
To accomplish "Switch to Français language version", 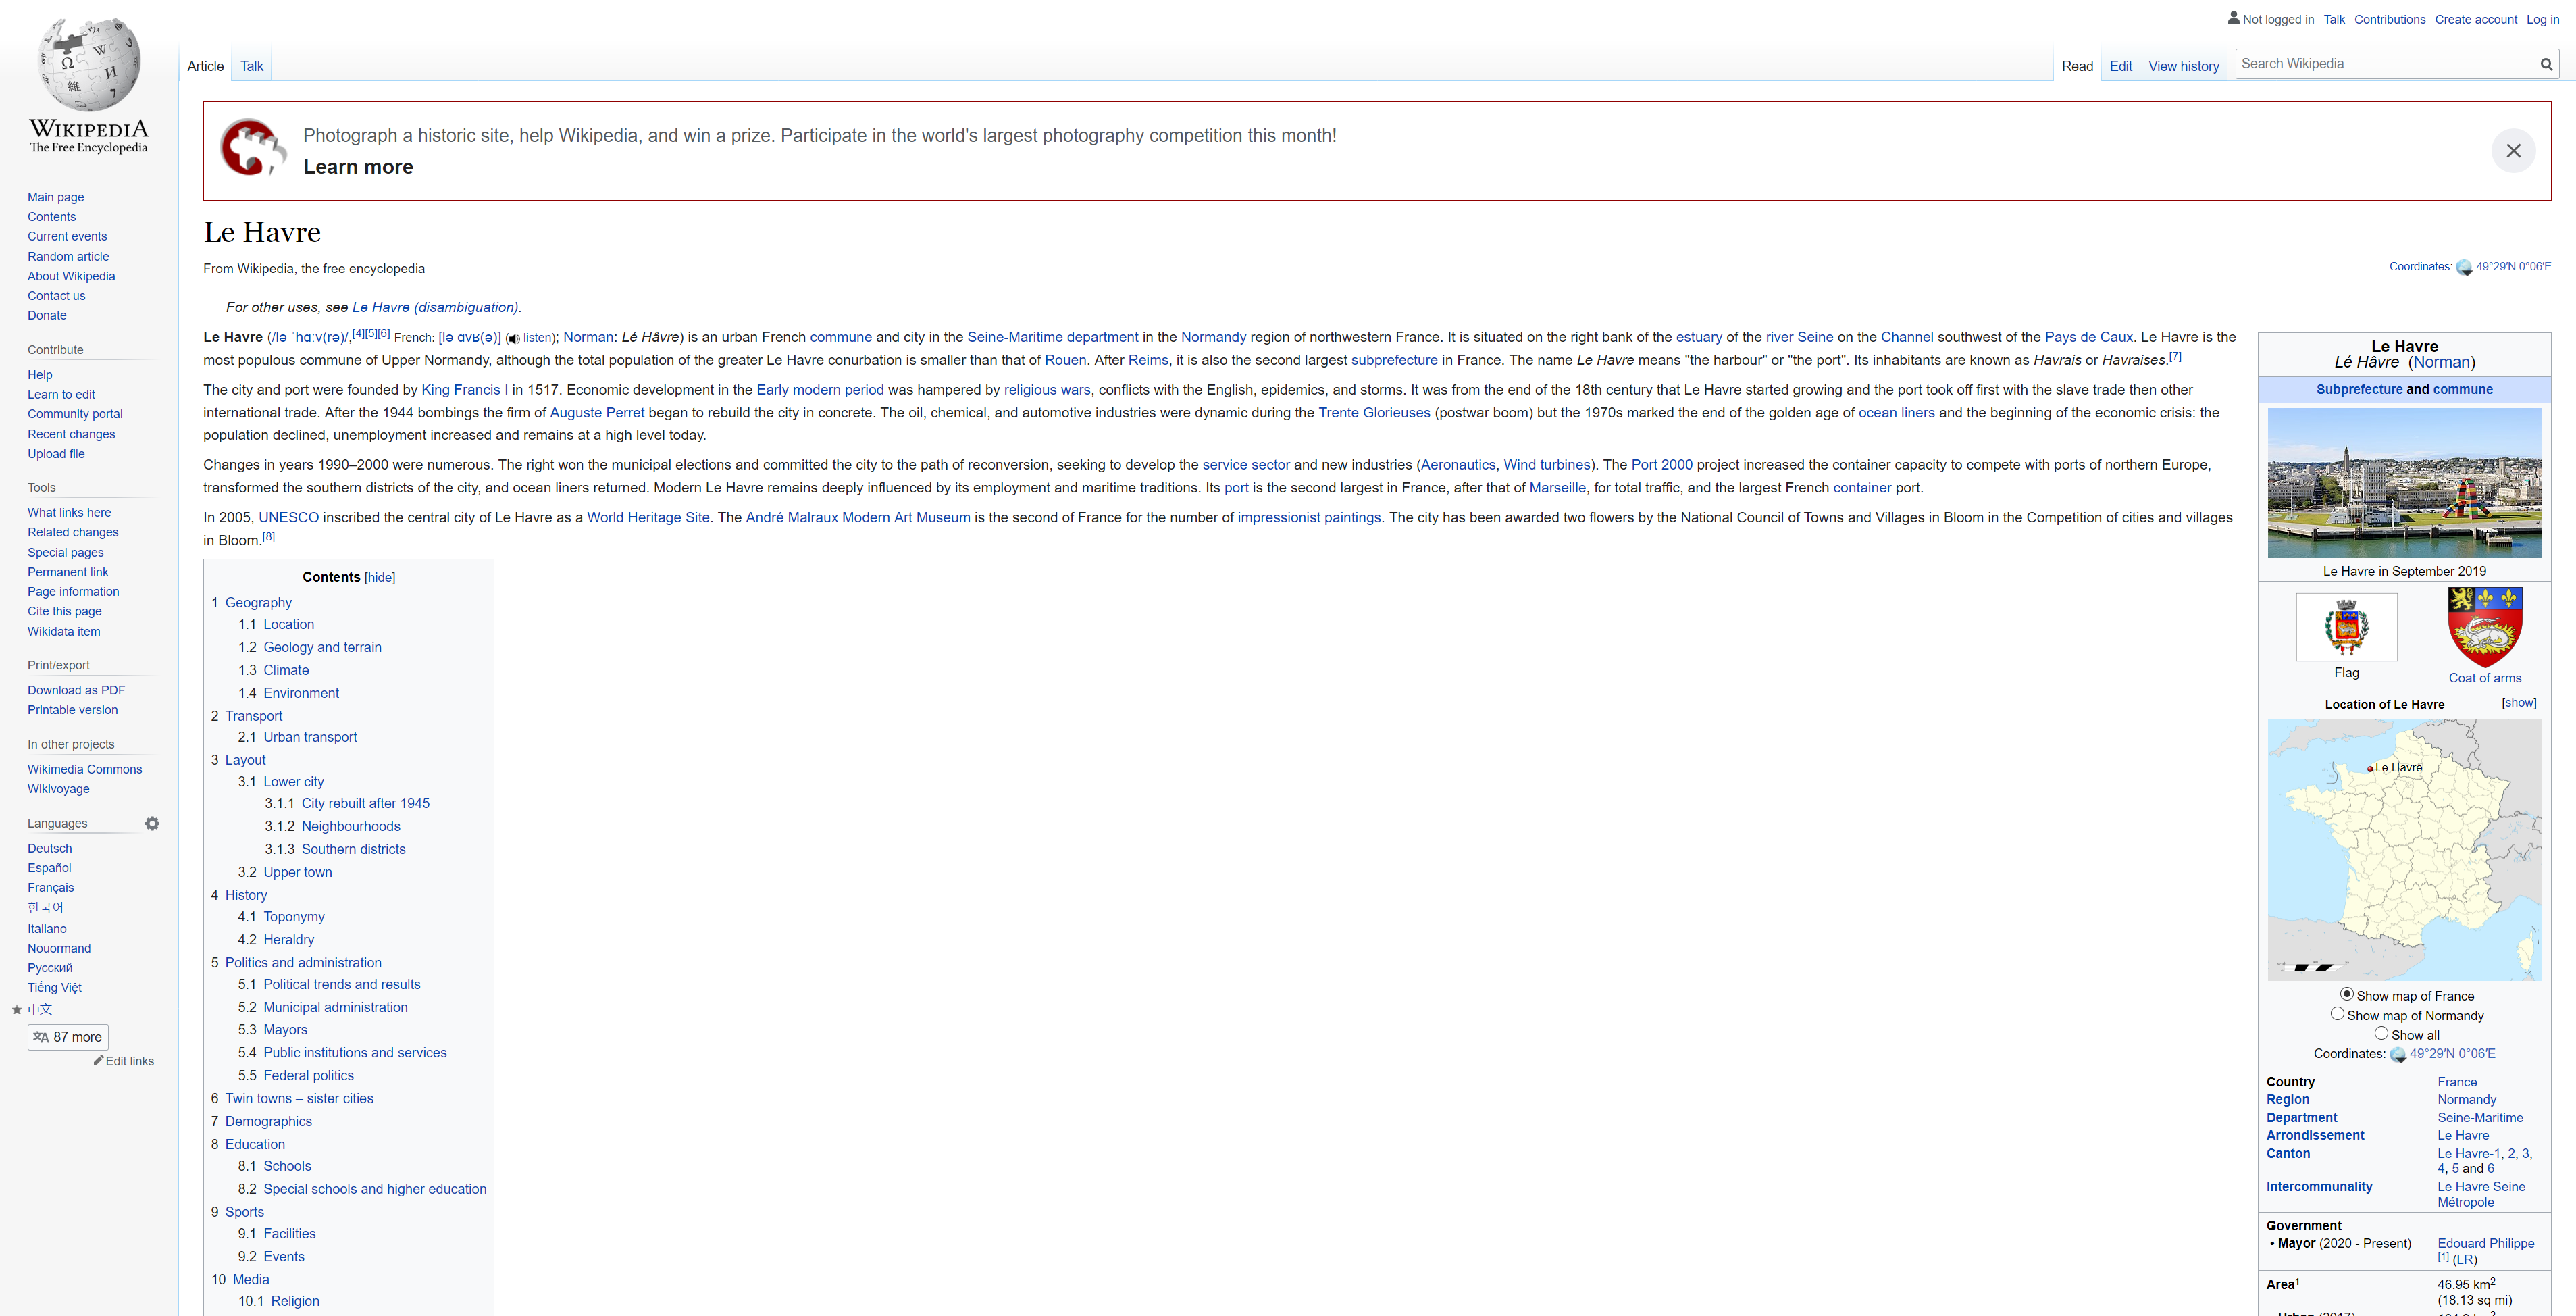I will coord(51,887).
